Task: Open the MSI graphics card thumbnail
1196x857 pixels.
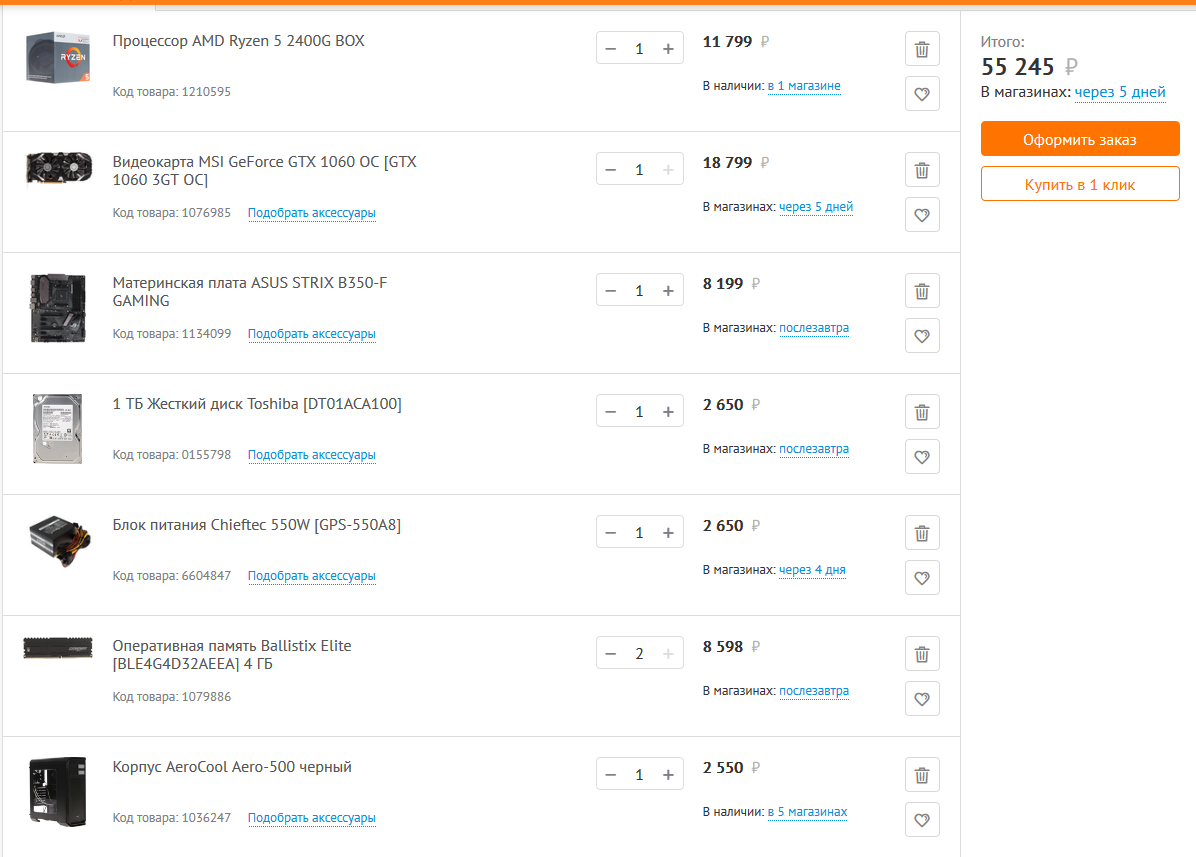Action: [x=58, y=169]
